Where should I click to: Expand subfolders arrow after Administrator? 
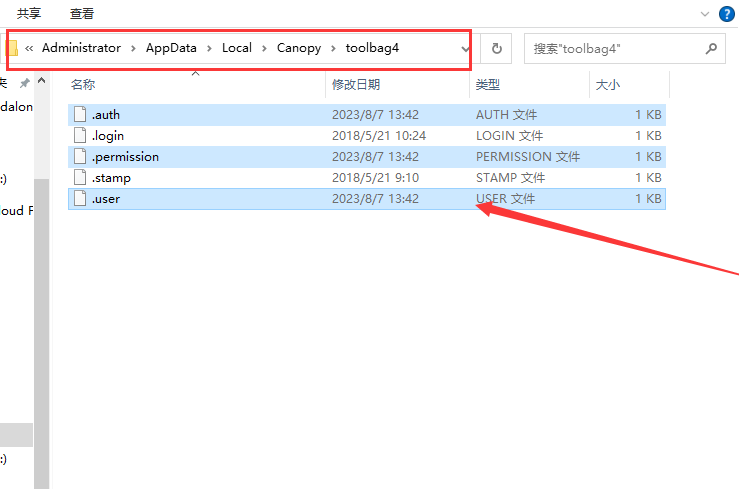[133, 49]
